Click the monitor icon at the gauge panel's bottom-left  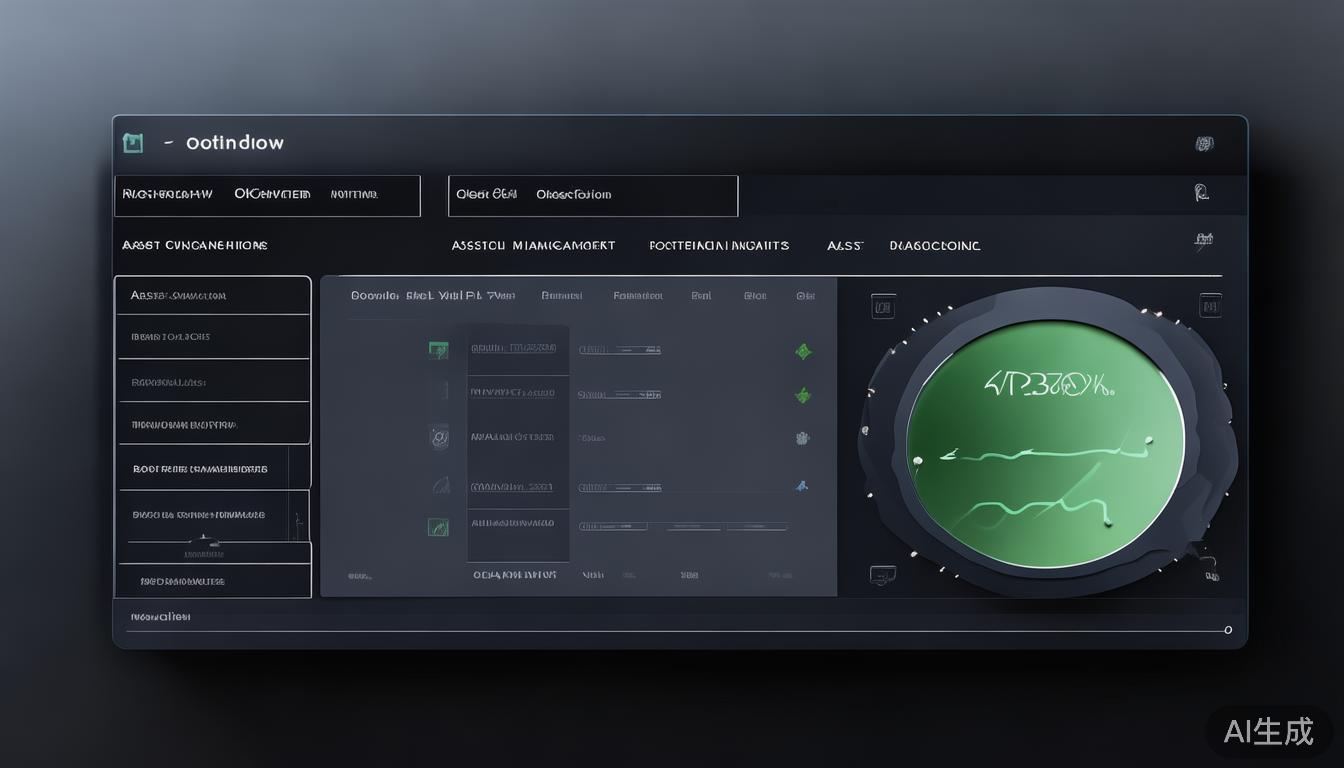(882, 575)
